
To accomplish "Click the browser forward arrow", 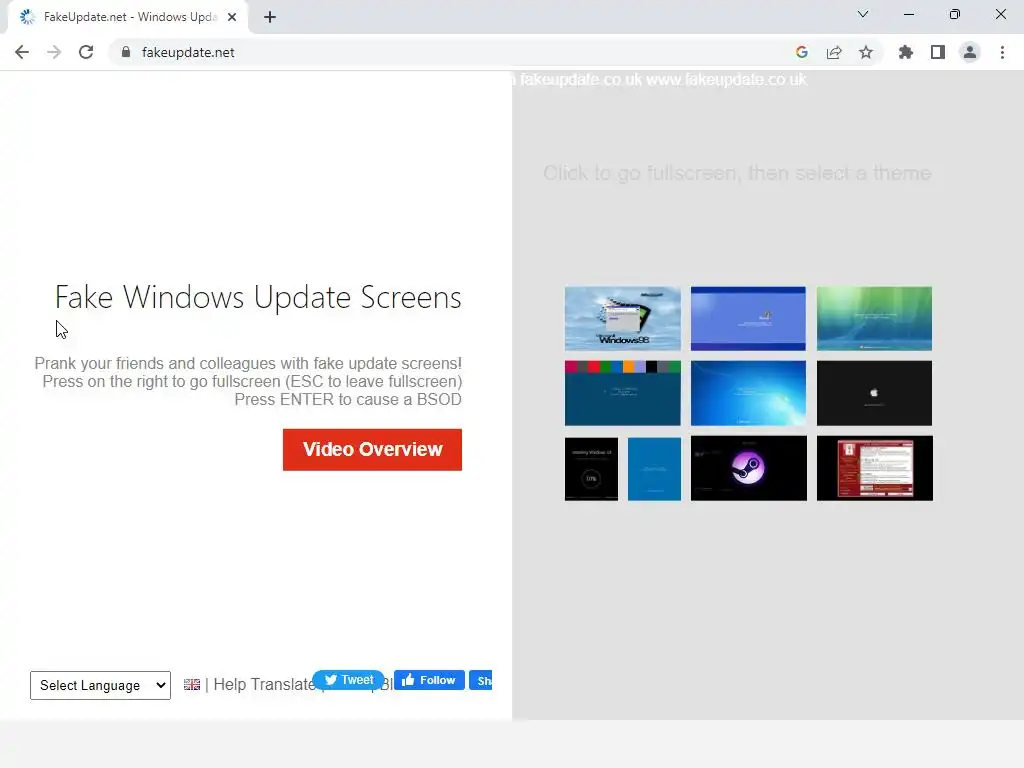I will click(x=54, y=52).
